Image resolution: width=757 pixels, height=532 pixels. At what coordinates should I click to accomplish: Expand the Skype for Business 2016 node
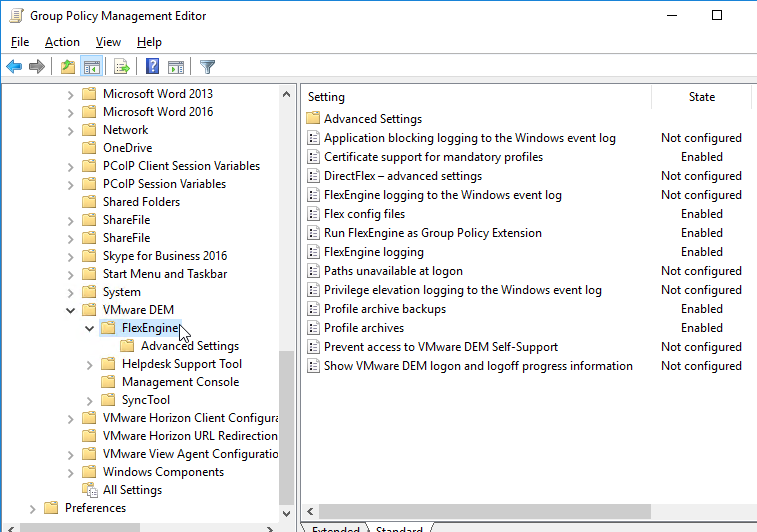coord(70,256)
